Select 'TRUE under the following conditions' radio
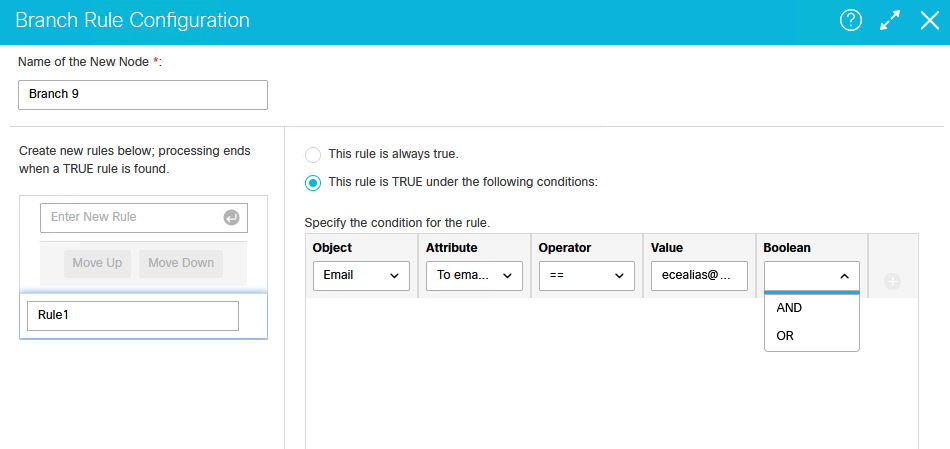950x449 pixels. (313, 182)
